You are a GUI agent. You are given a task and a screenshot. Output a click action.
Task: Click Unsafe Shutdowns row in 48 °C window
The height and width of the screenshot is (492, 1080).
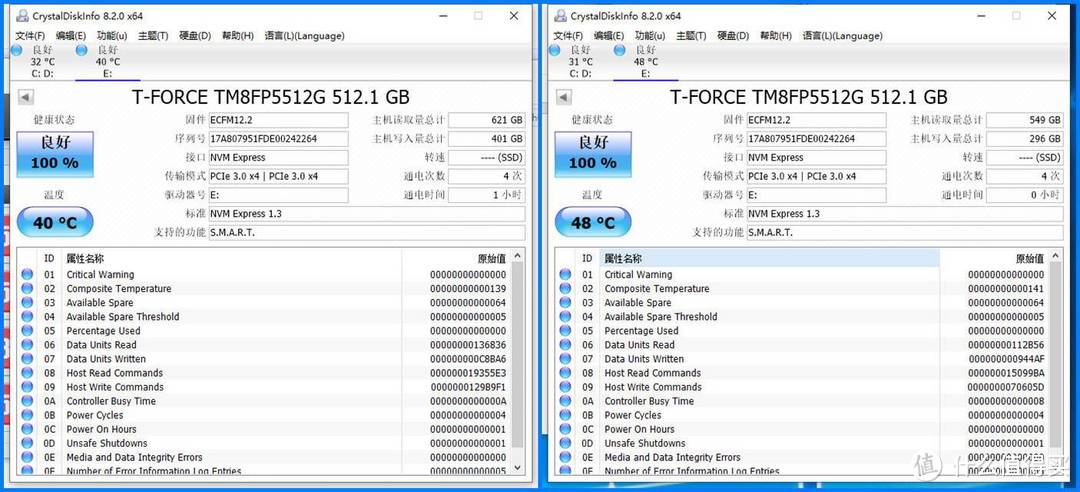coord(802,443)
